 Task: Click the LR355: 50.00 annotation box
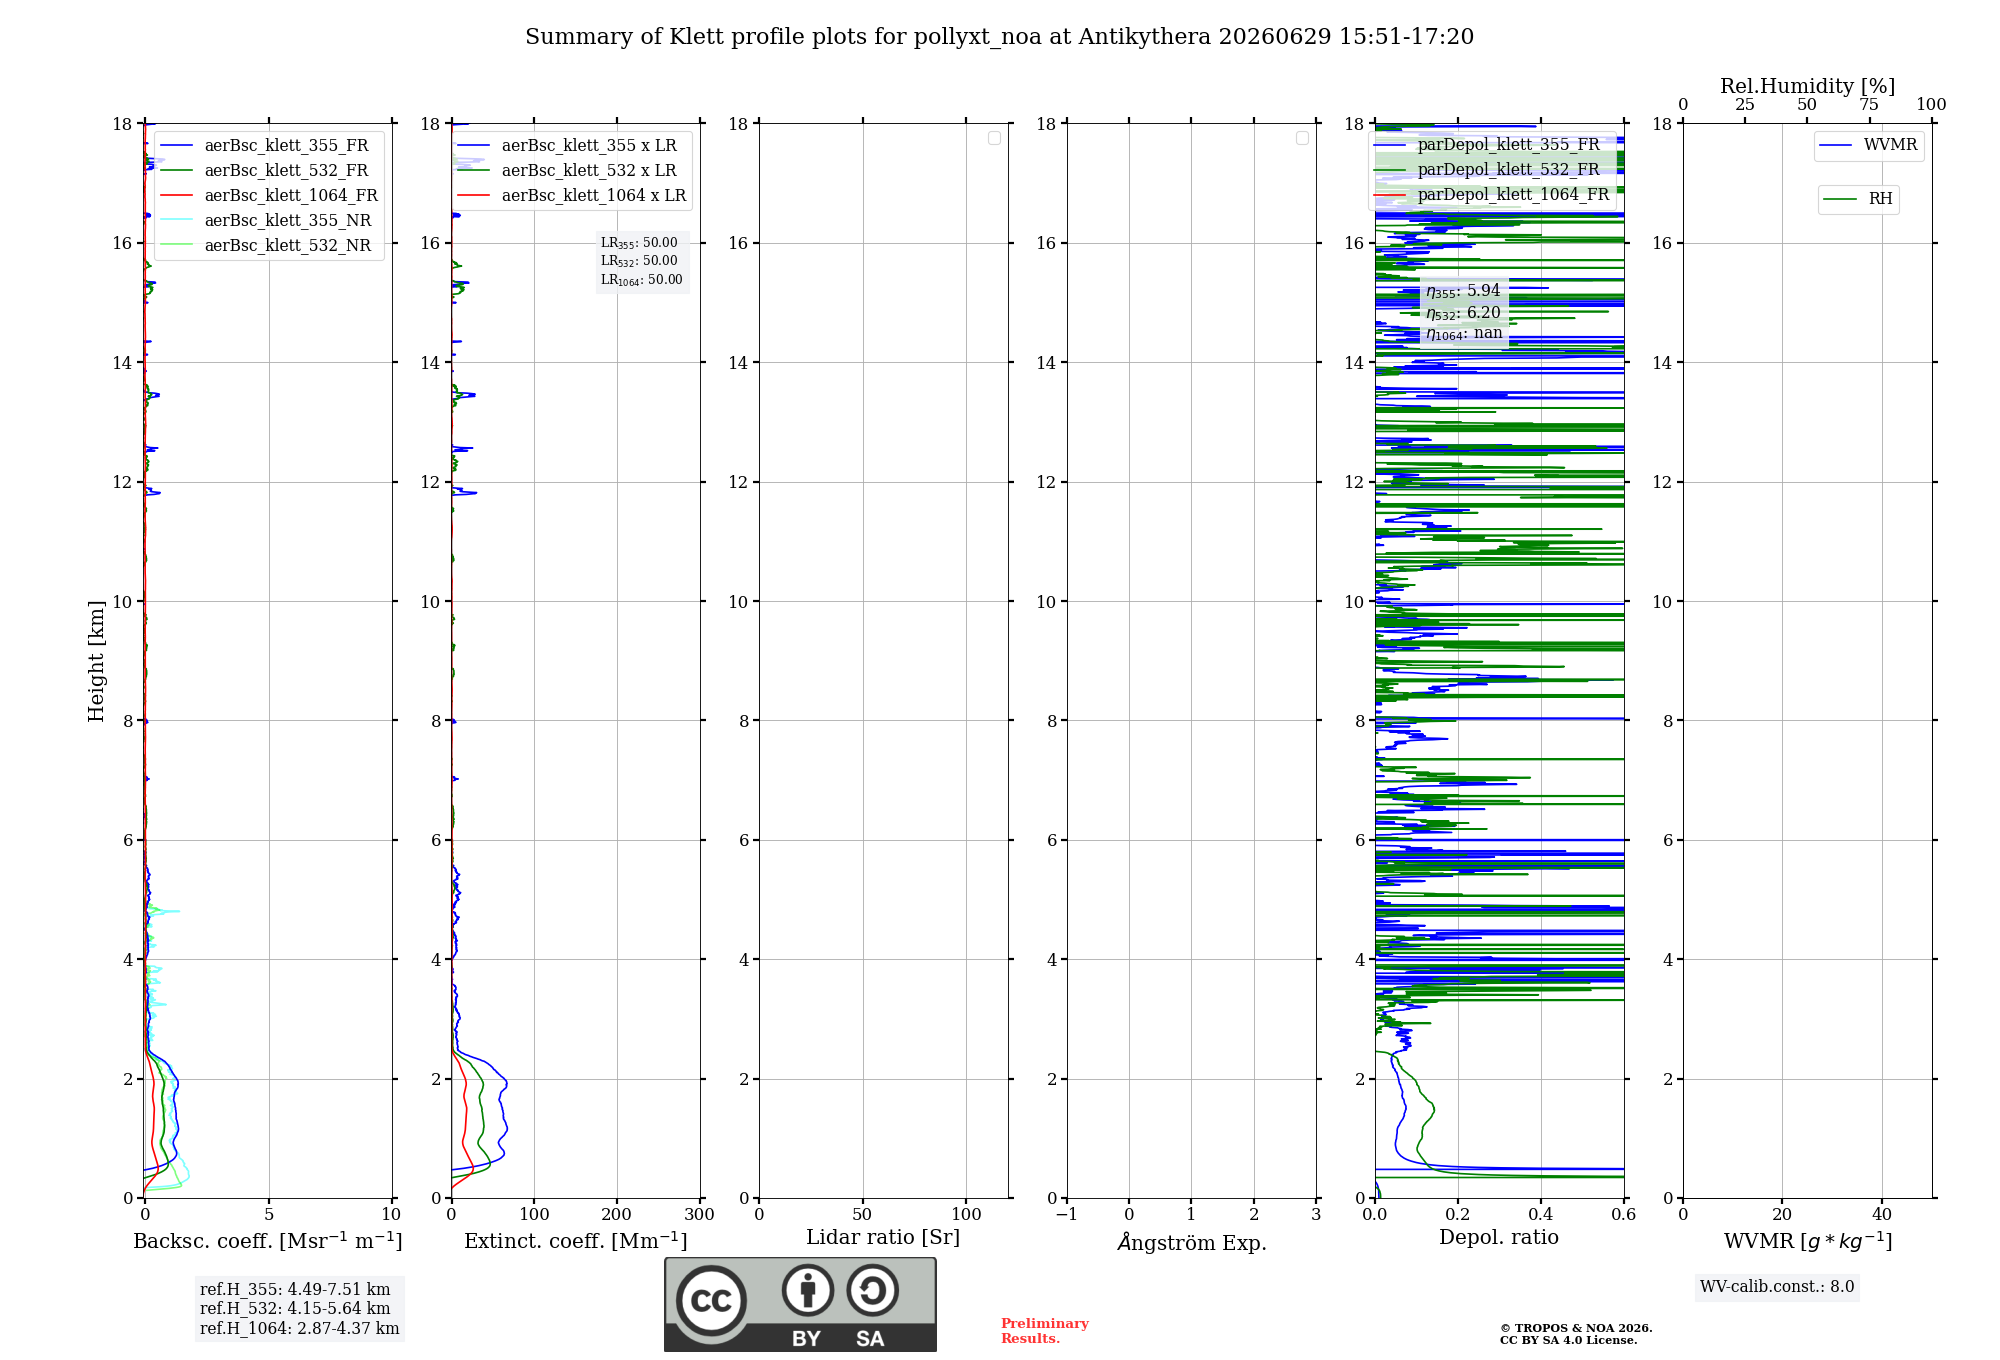pyautogui.click(x=639, y=243)
